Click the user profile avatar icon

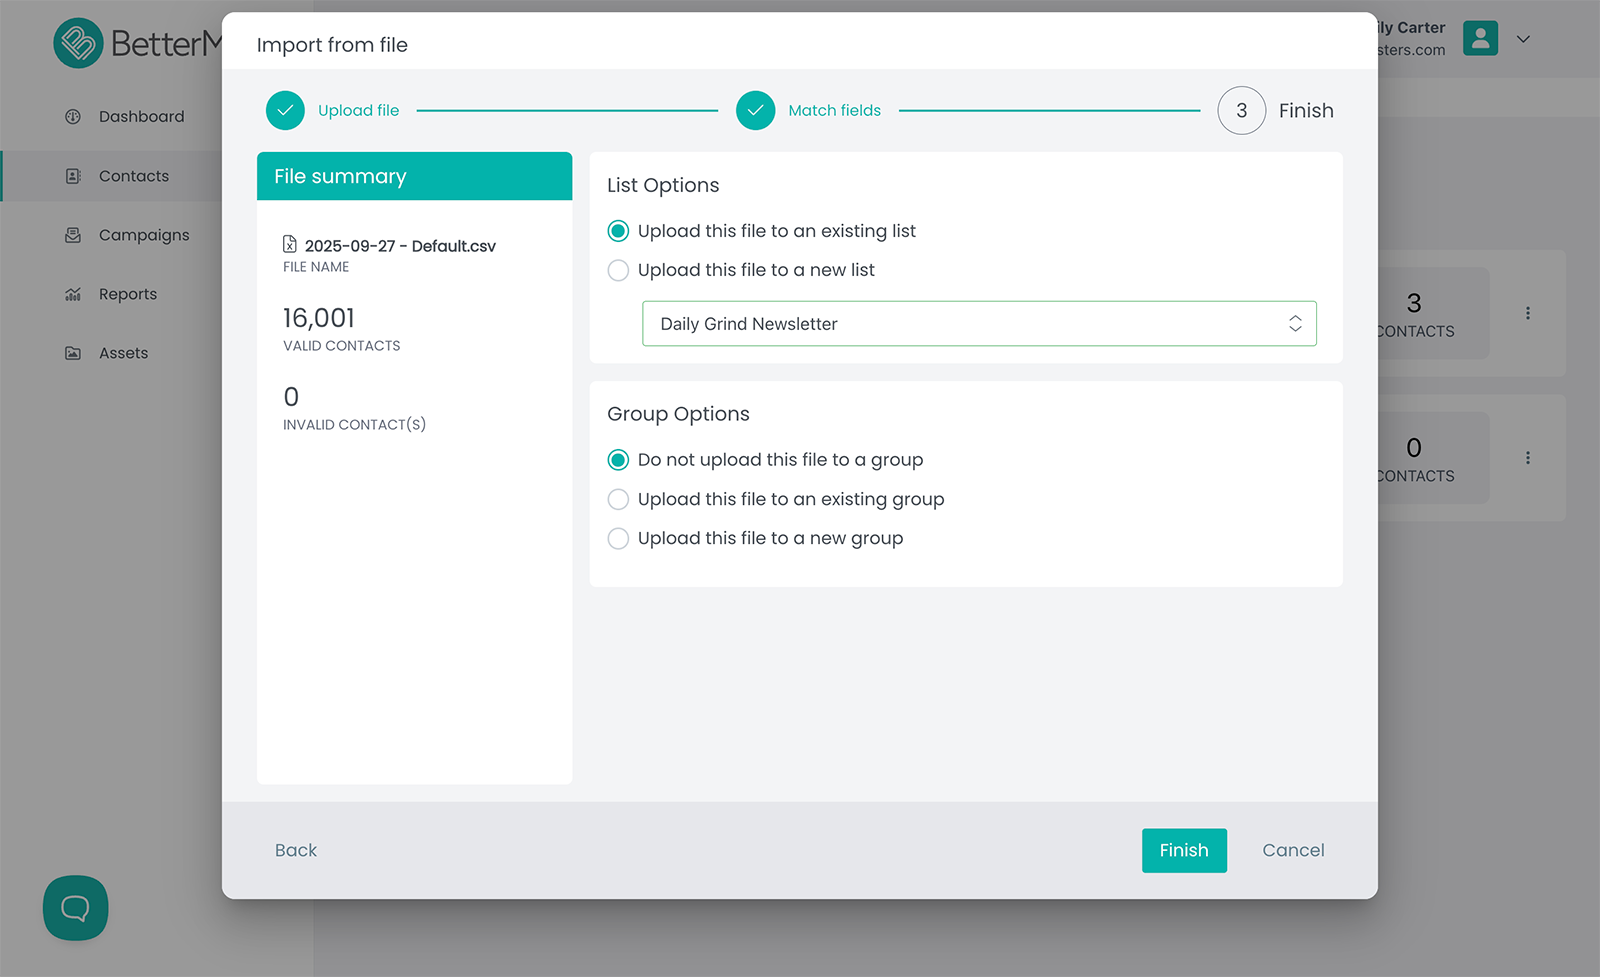[1480, 39]
